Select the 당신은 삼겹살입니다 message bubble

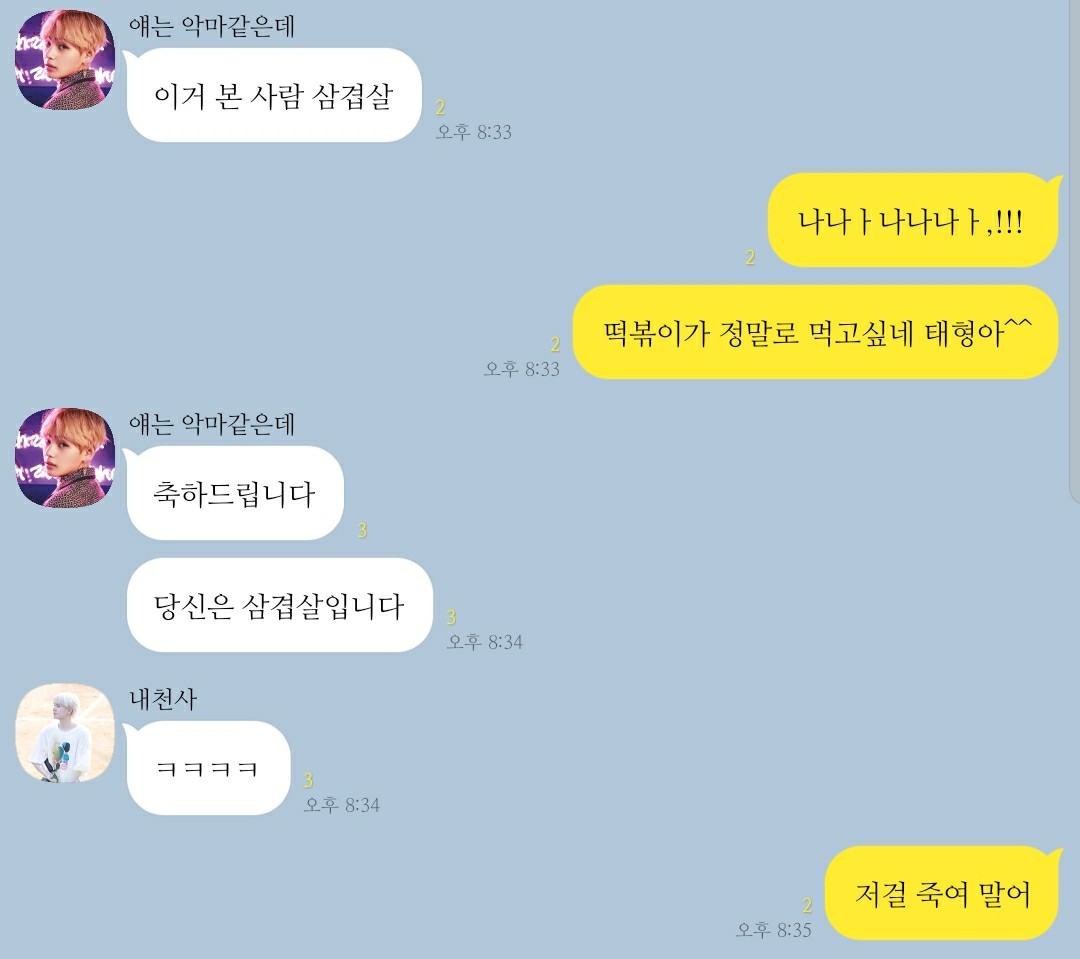coord(279,605)
